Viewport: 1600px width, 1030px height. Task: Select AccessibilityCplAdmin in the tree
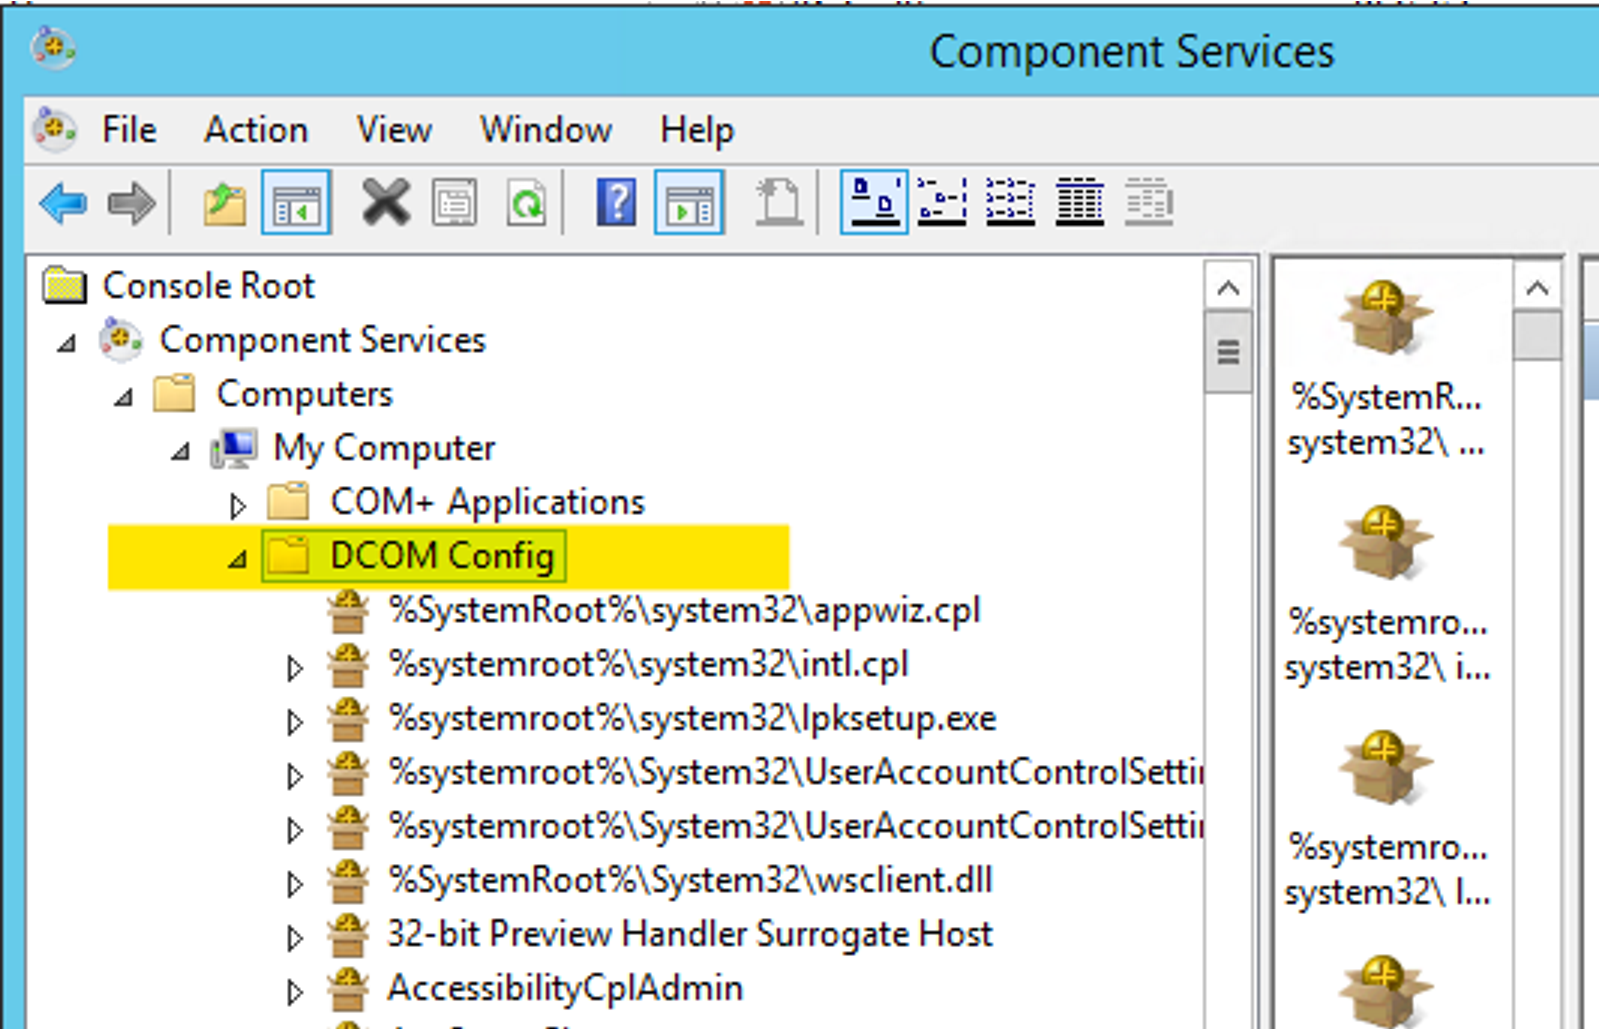coord(565,988)
